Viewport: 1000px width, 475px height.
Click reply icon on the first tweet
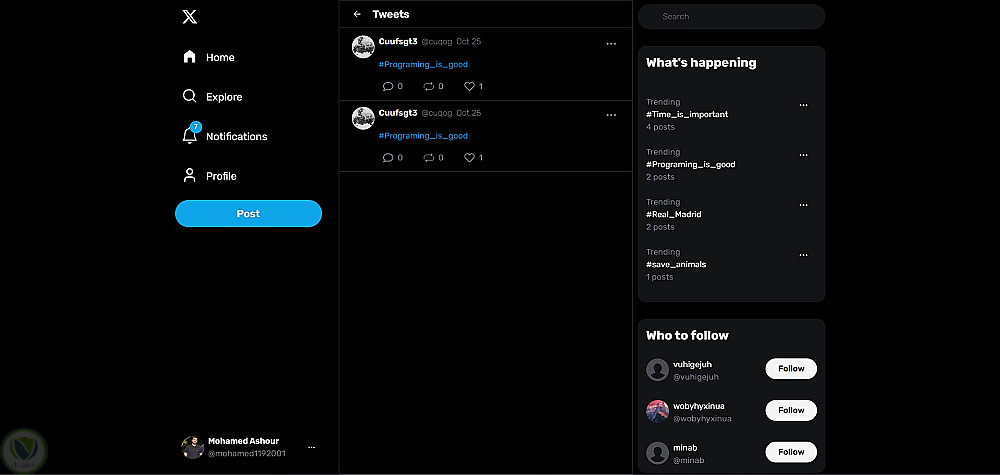(x=388, y=86)
